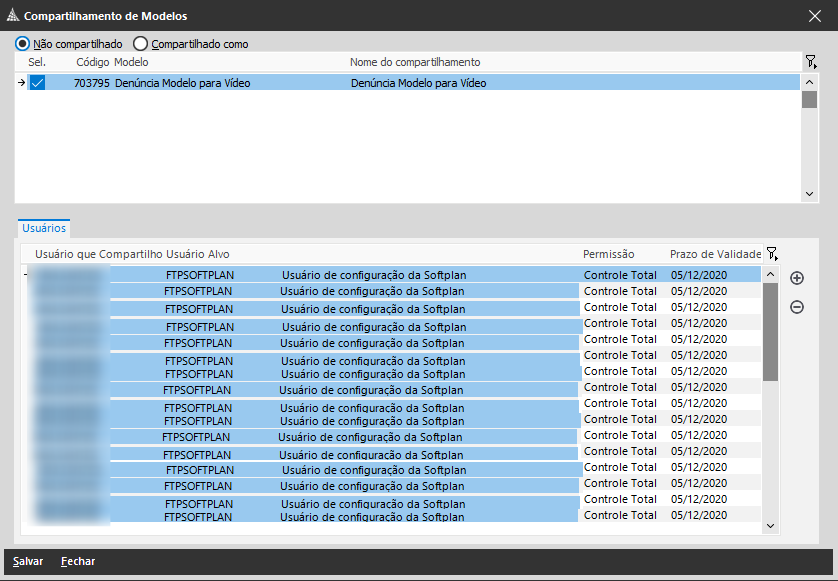838x581 pixels.
Task: Select the Não compartilhado radio button
Action: click(x=22, y=44)
